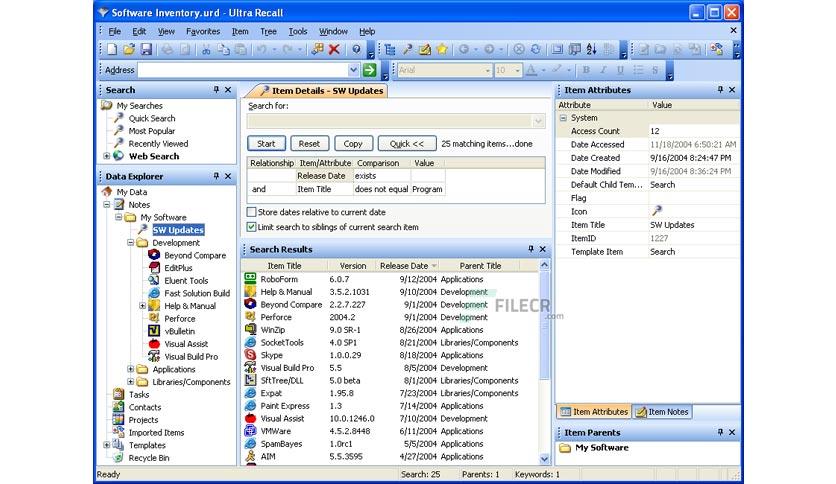Collapse the My Software folder
836x484 pixels.
click(x=118, y=217)
